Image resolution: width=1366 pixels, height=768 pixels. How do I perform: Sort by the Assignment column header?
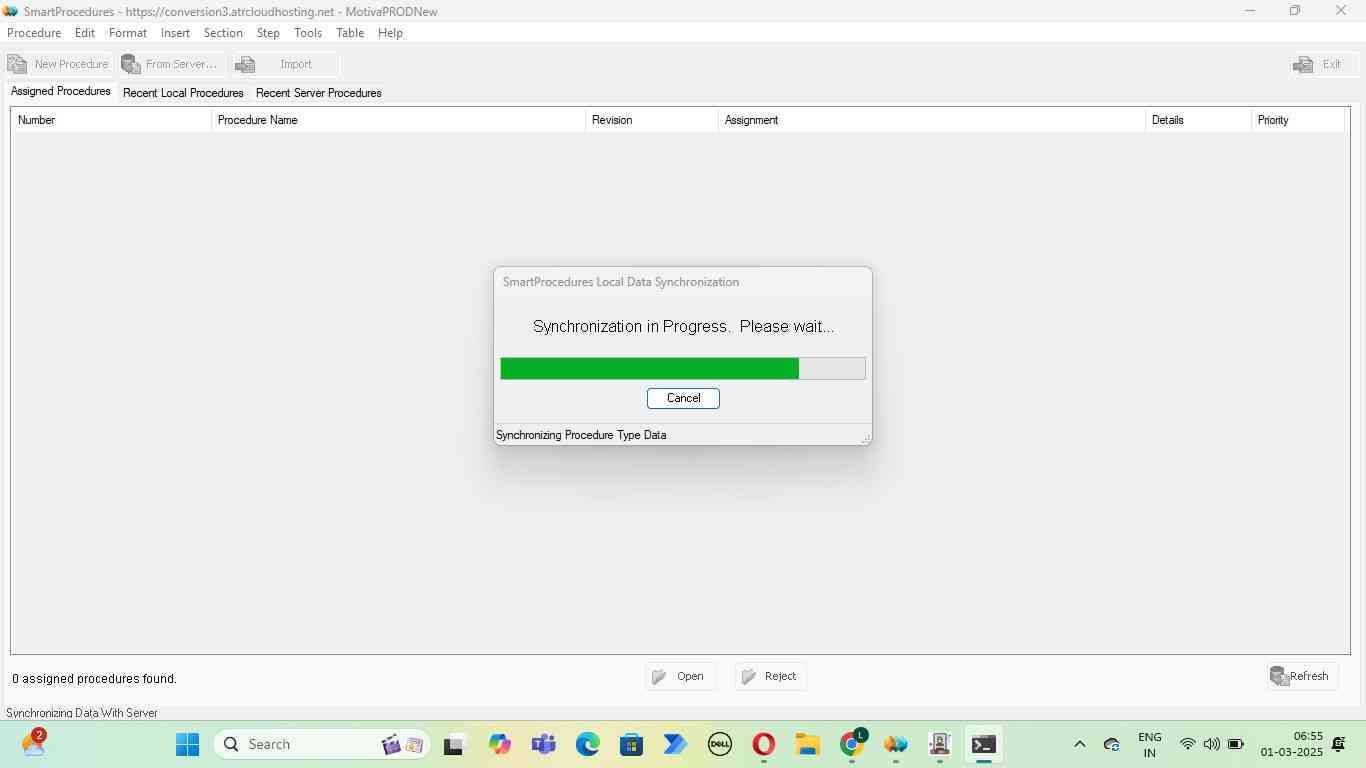point(932,120)
